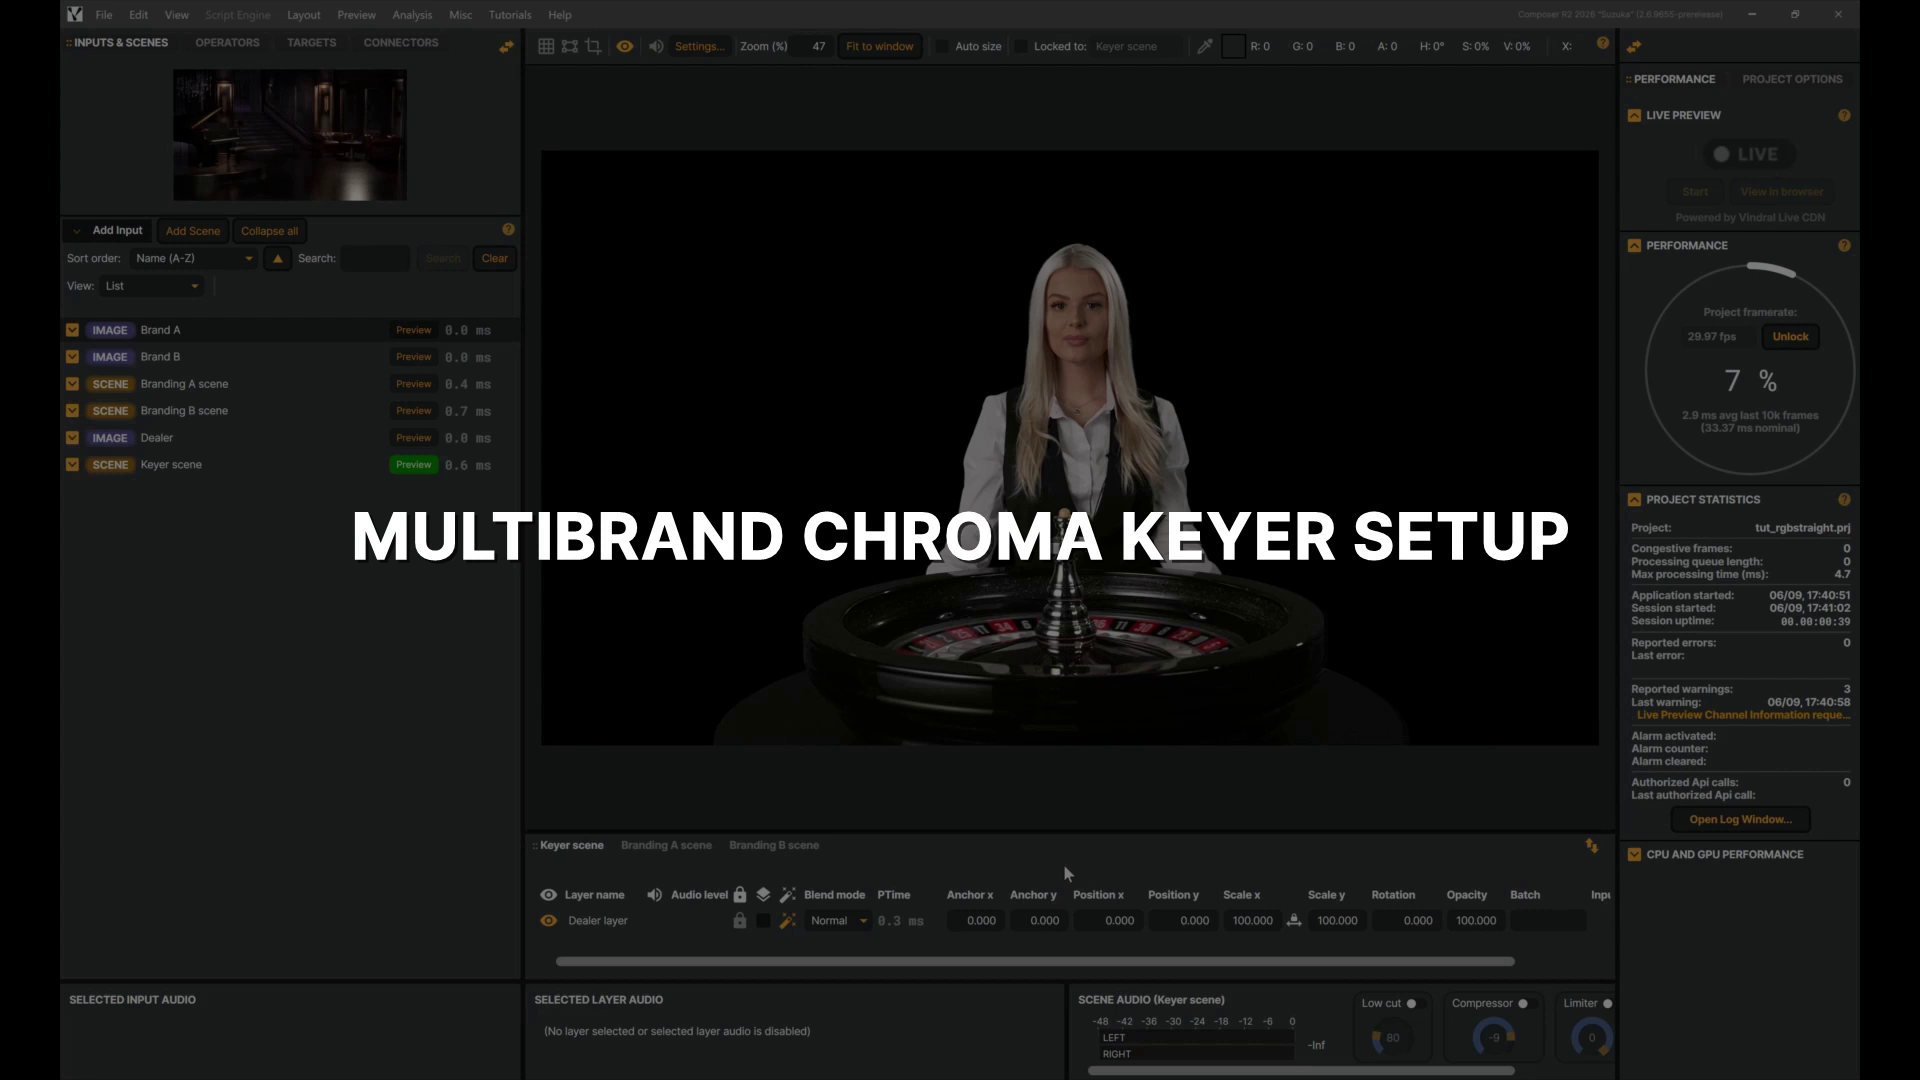Image resolution: width=1920 pixels, height=1080 pixels.
Task: Switch to the Connectors tab
Action: 401,43
